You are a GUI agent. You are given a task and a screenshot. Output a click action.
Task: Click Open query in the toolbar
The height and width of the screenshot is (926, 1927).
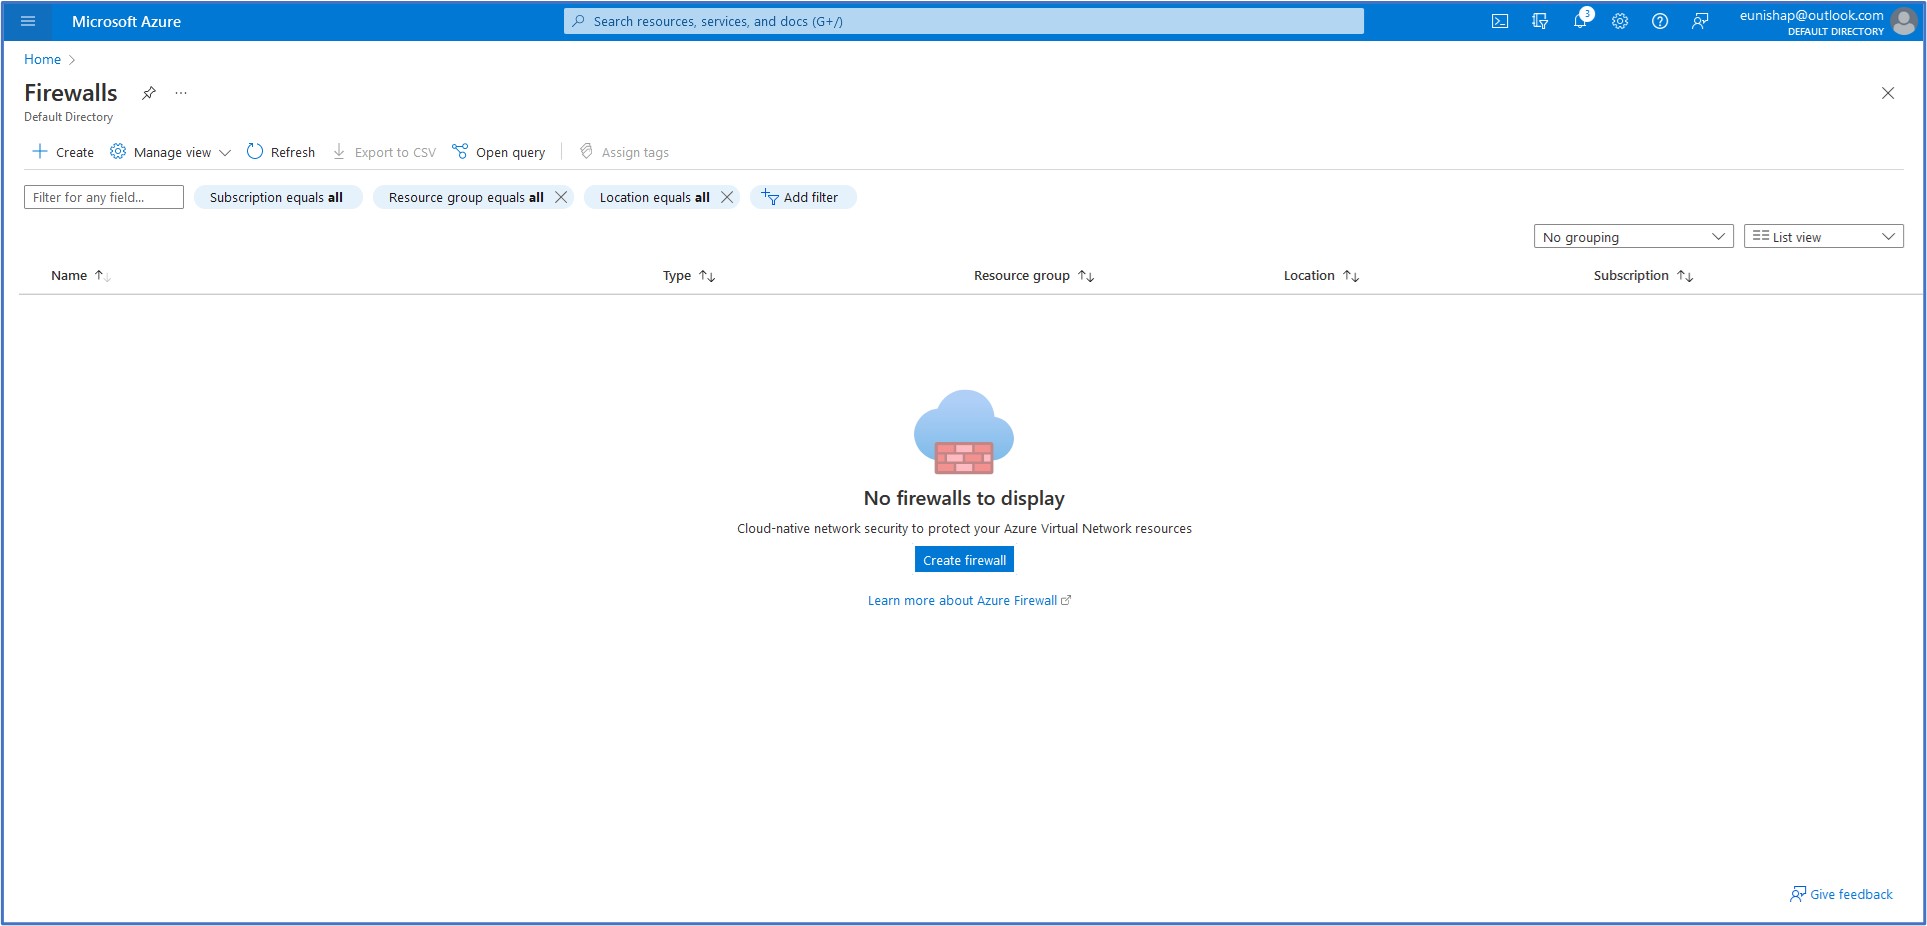point(499,152)
